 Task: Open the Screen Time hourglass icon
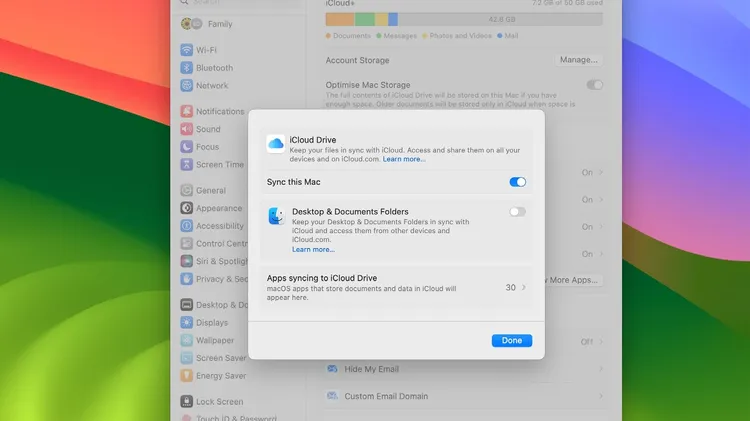tap(187, 164)
